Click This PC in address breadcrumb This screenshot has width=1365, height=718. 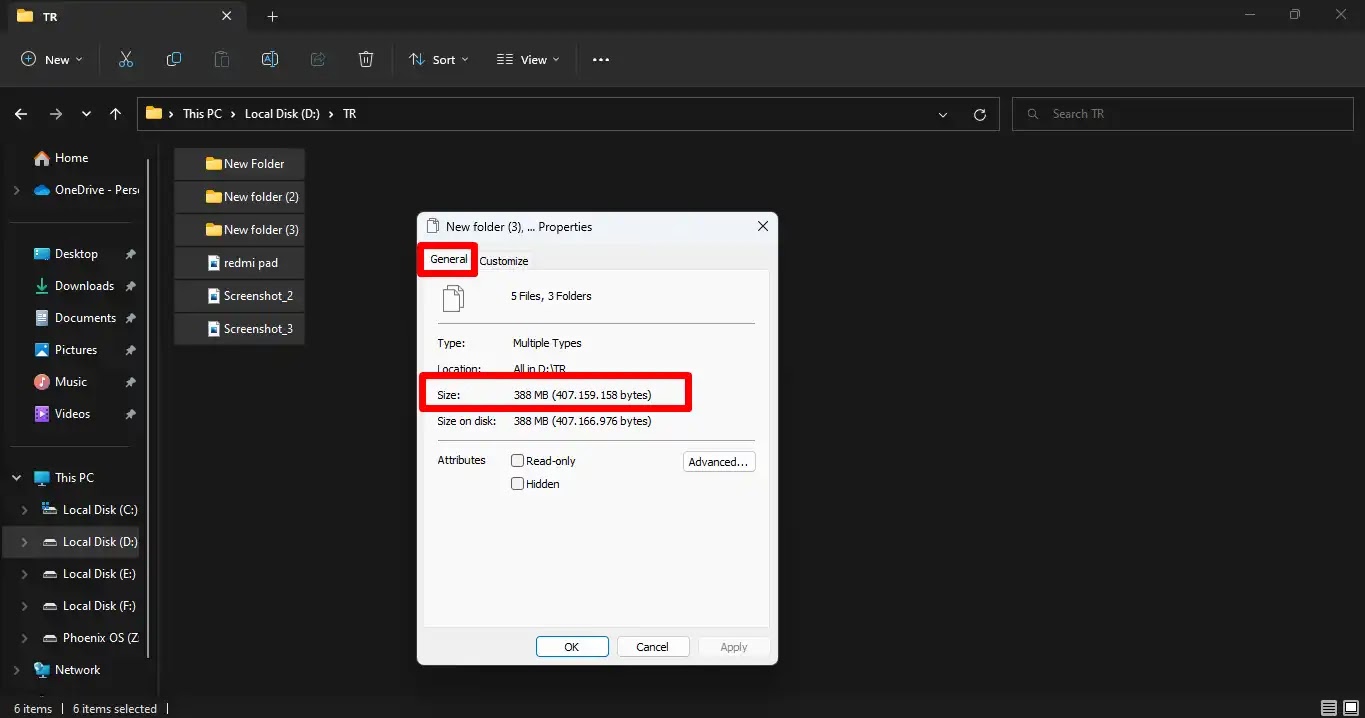pyautogui.click(x=202, y=114)
